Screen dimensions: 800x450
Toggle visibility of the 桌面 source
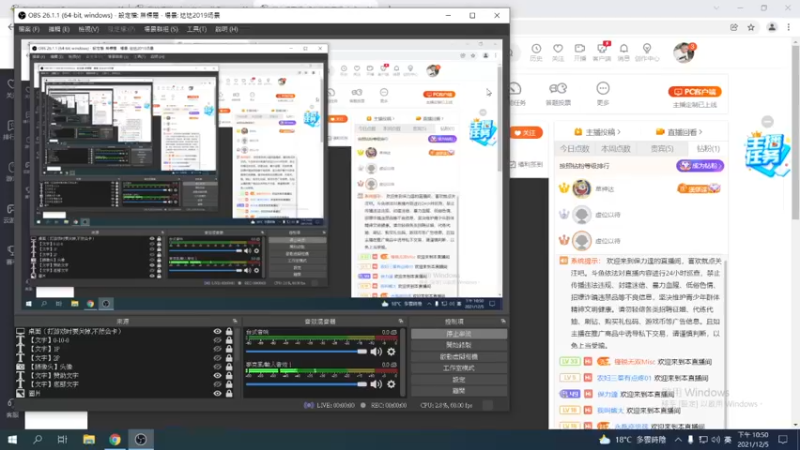pos(217,332)
